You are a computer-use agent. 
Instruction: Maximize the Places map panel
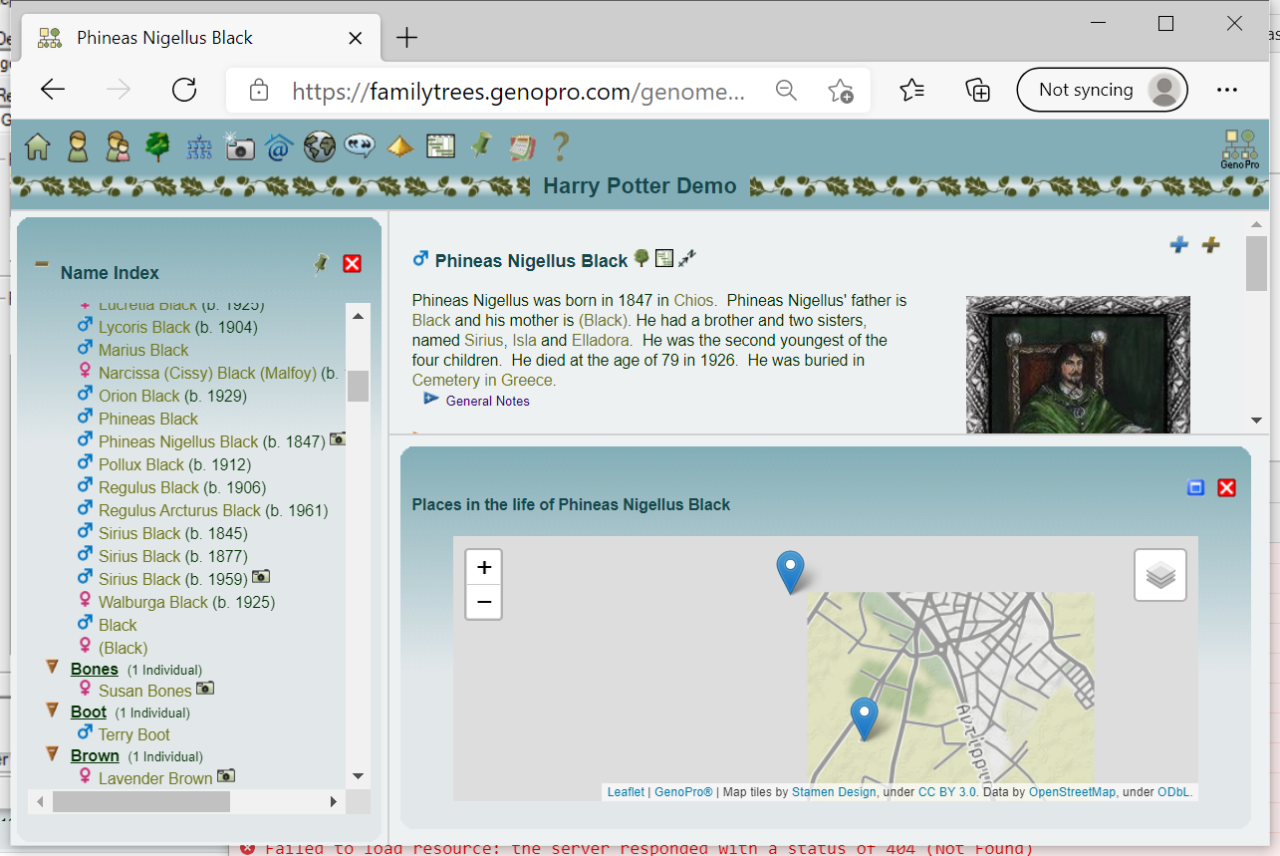pyautogui.click(x=1195, y=488)
